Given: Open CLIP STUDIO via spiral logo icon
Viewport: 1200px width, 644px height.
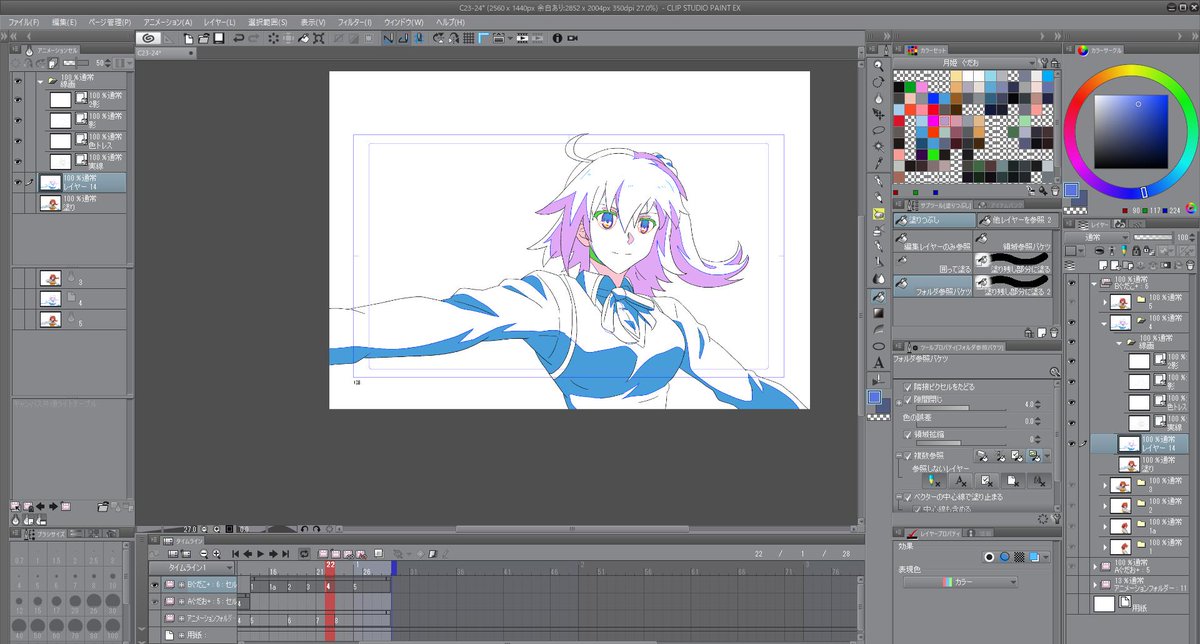Looking at the screenshot, I should [147, 38].
